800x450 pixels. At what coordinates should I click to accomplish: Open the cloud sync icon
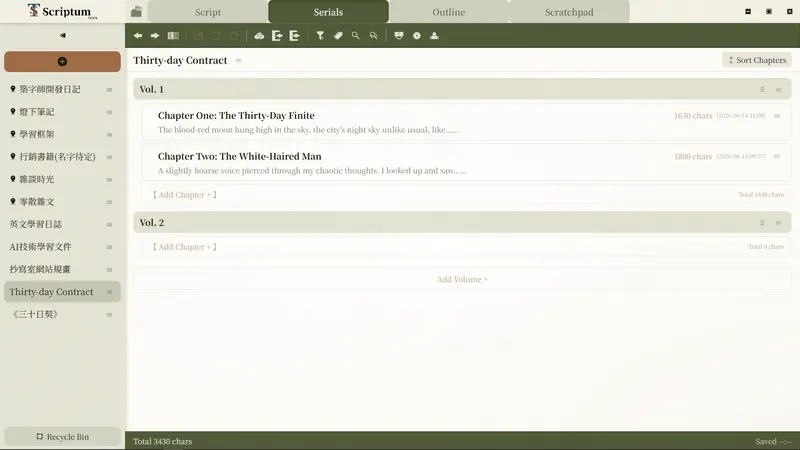(259, 36)
